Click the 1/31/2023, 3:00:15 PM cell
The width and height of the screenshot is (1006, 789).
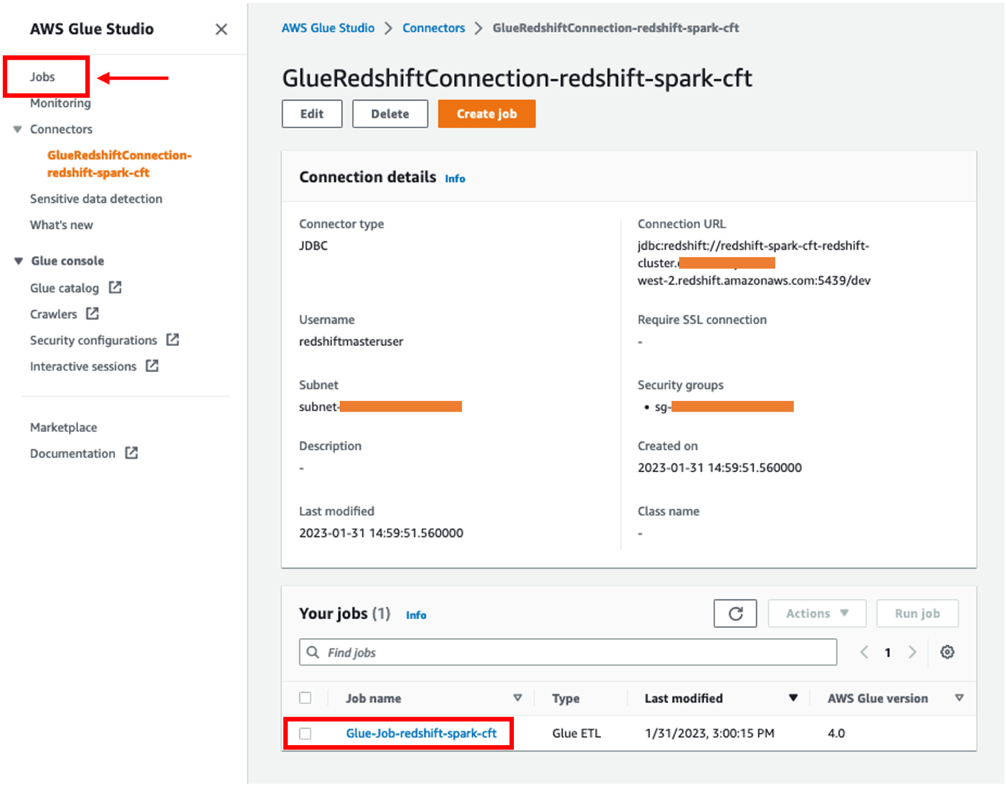point(710,733)
